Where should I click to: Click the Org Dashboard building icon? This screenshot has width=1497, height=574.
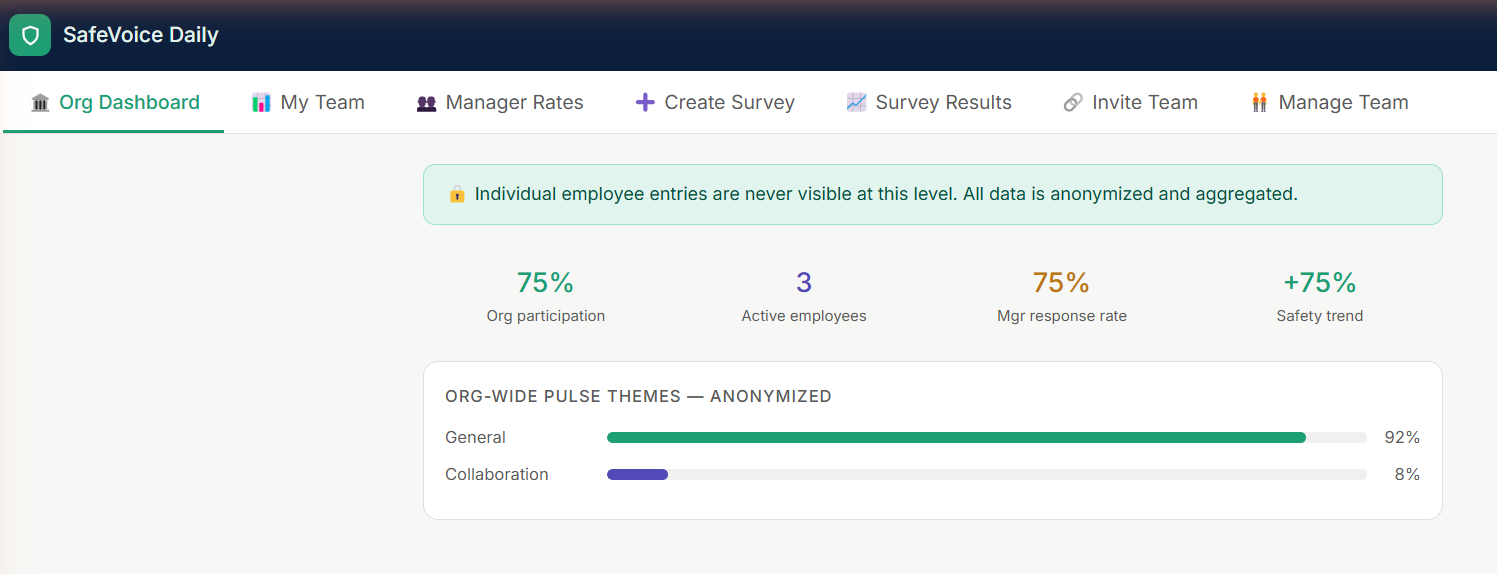(x=40, y=102)
